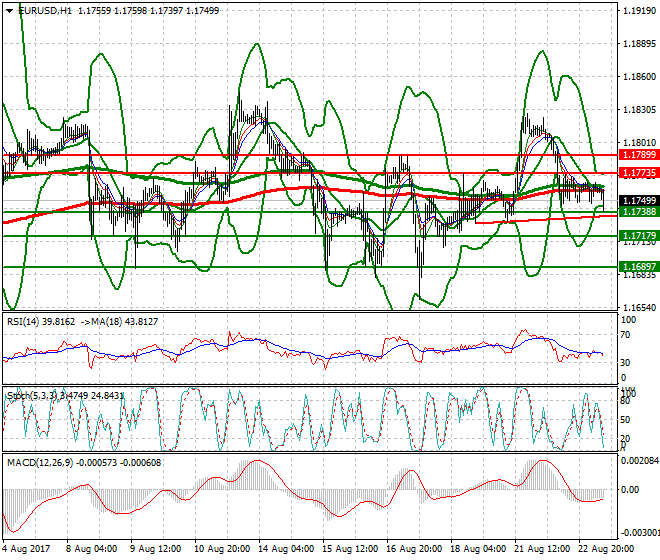Select the green 1.17388 price level label

pyautogui.click(x=639, y=211)
